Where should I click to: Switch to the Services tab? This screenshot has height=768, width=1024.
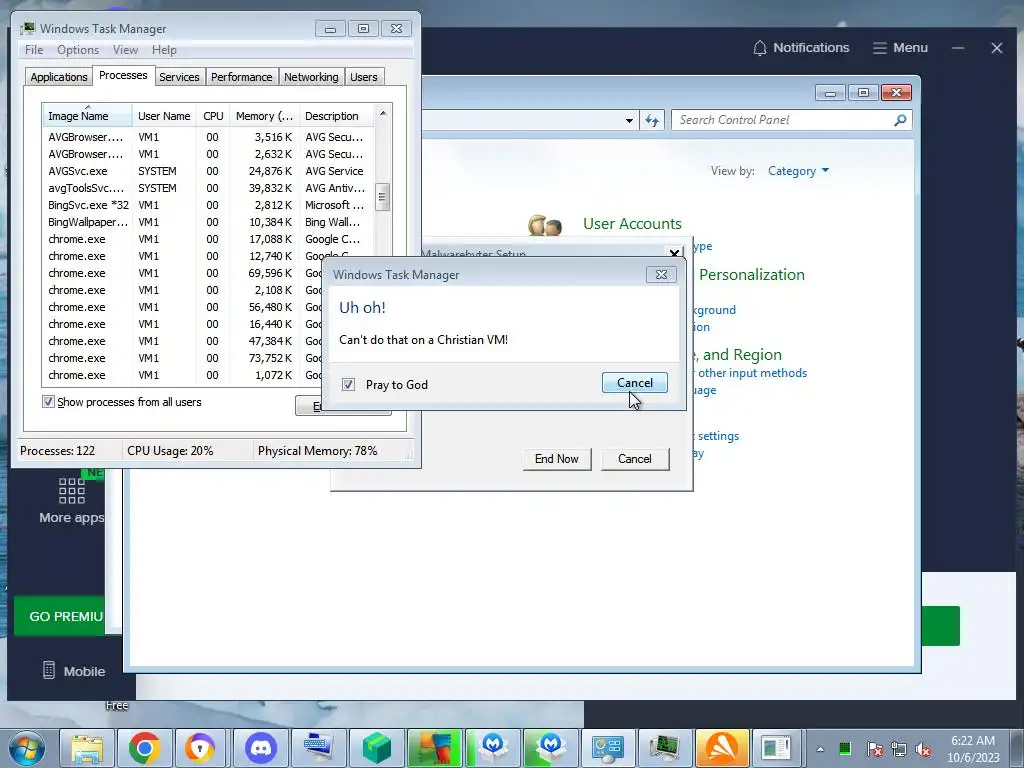(179, 77)
